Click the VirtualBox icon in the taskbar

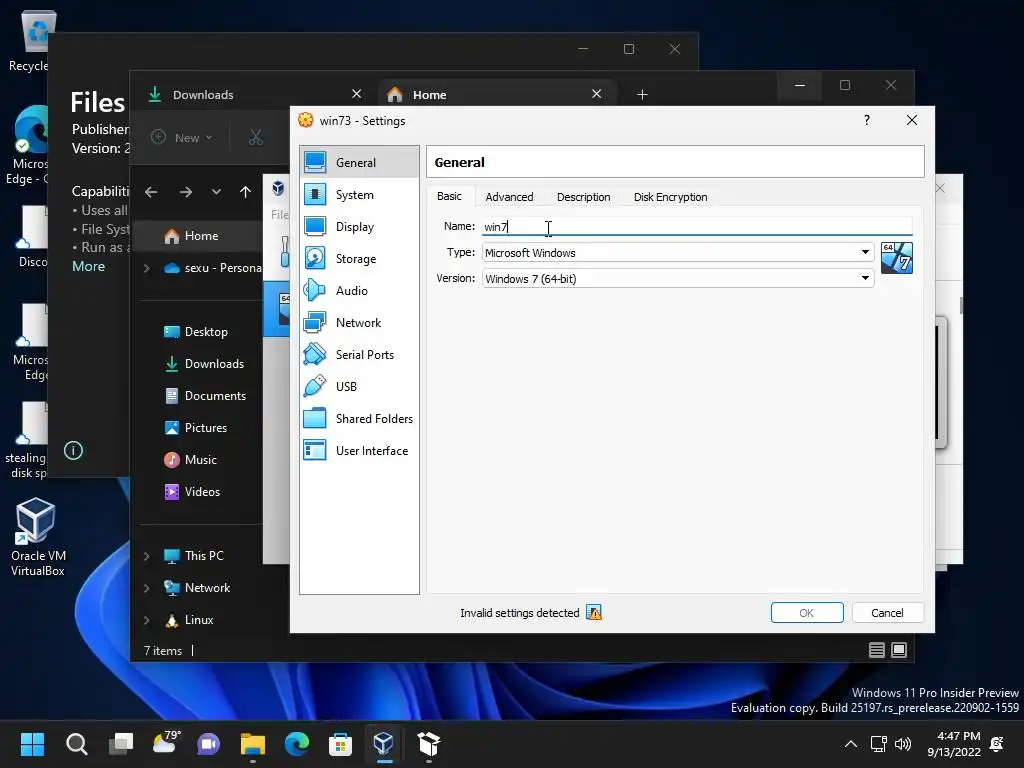click(x=384, y=744)
